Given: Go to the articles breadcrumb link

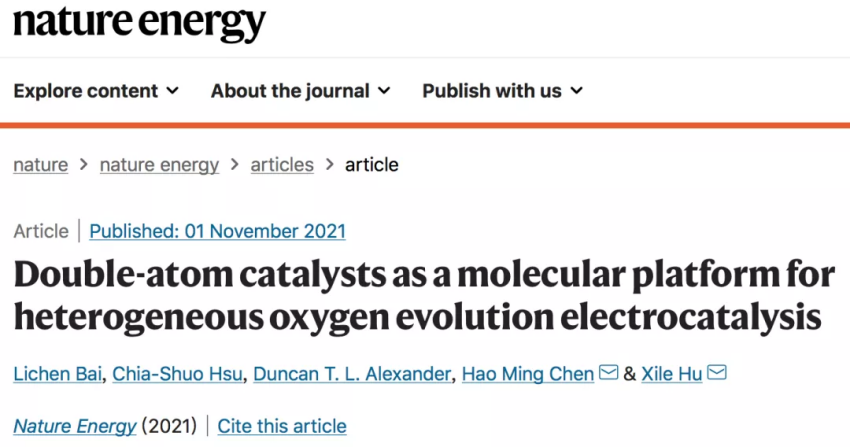Looking at the screenshot, I should [282, 165].
